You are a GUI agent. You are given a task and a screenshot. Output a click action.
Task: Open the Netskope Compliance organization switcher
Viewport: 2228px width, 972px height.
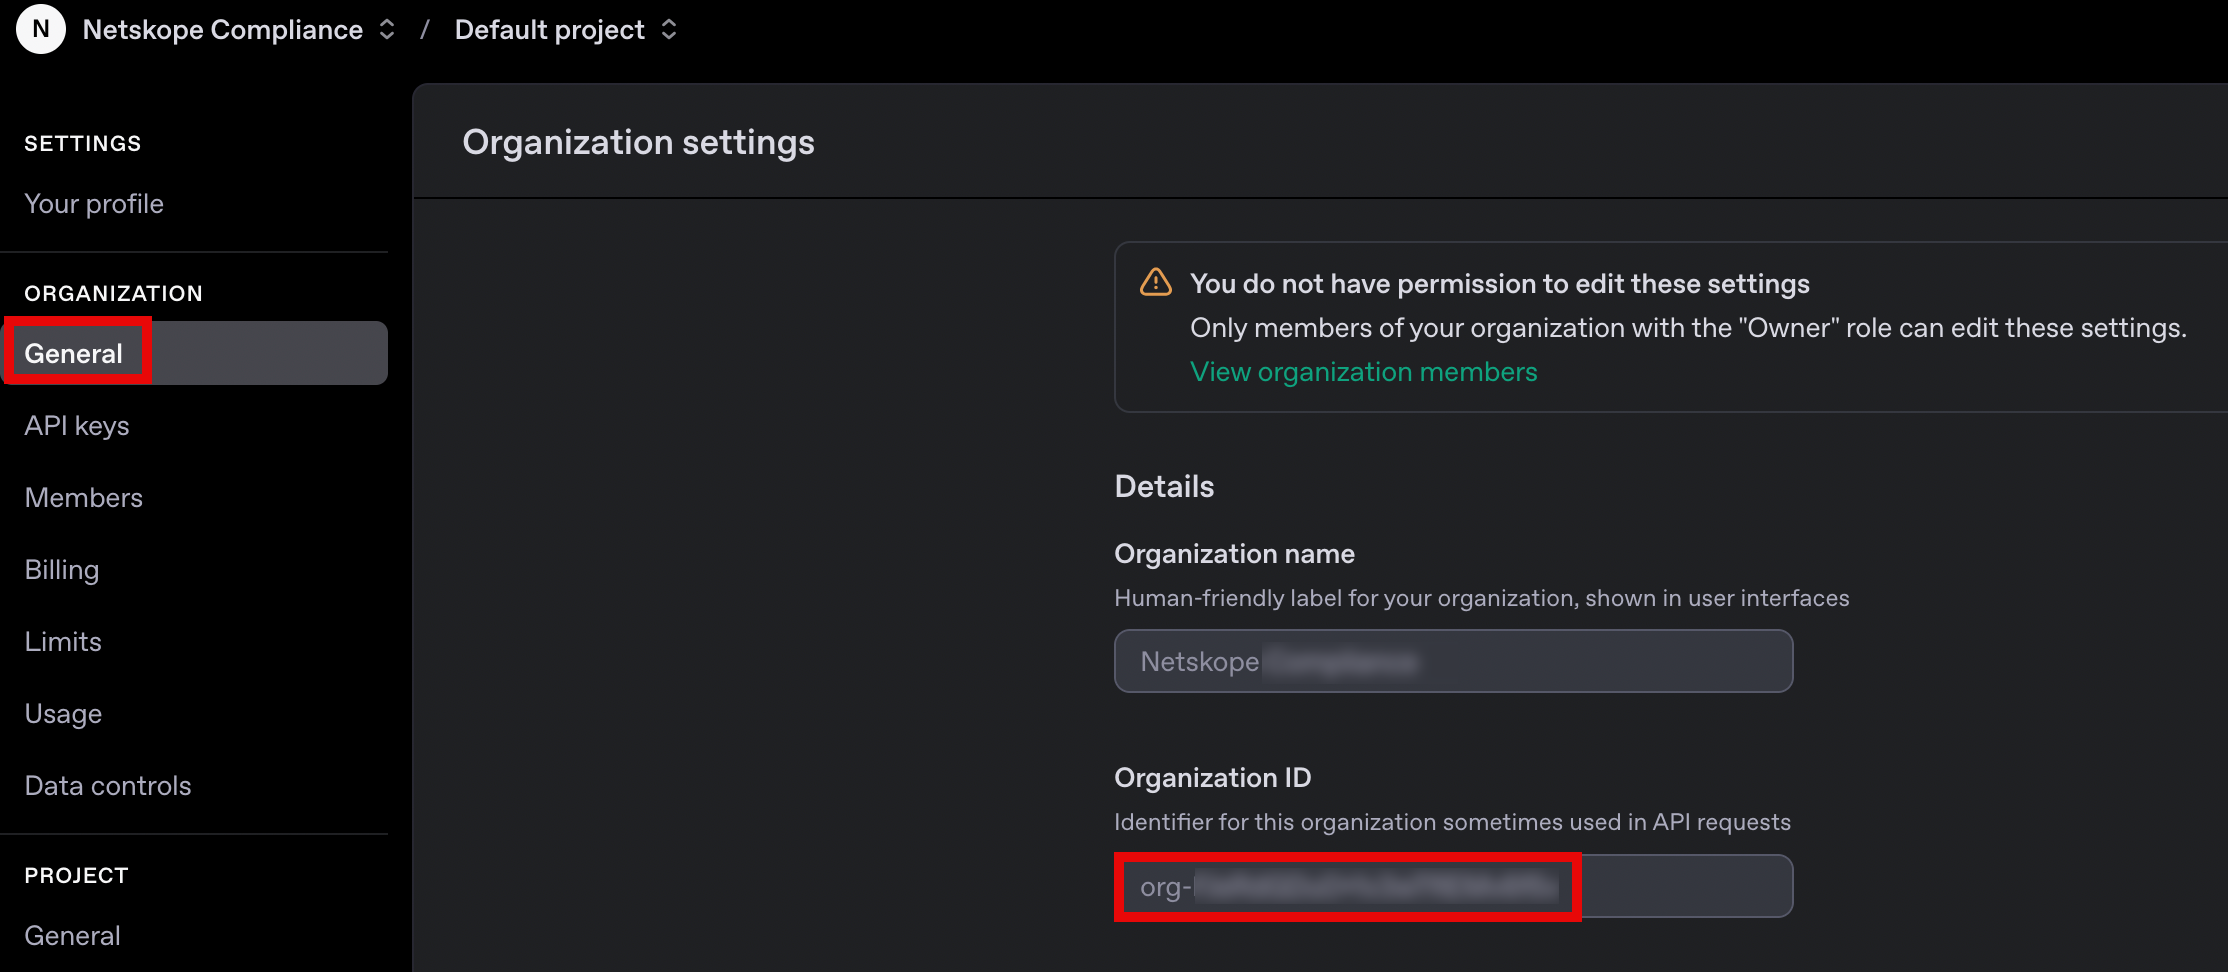pyautogui.click(x=222, y=29)
